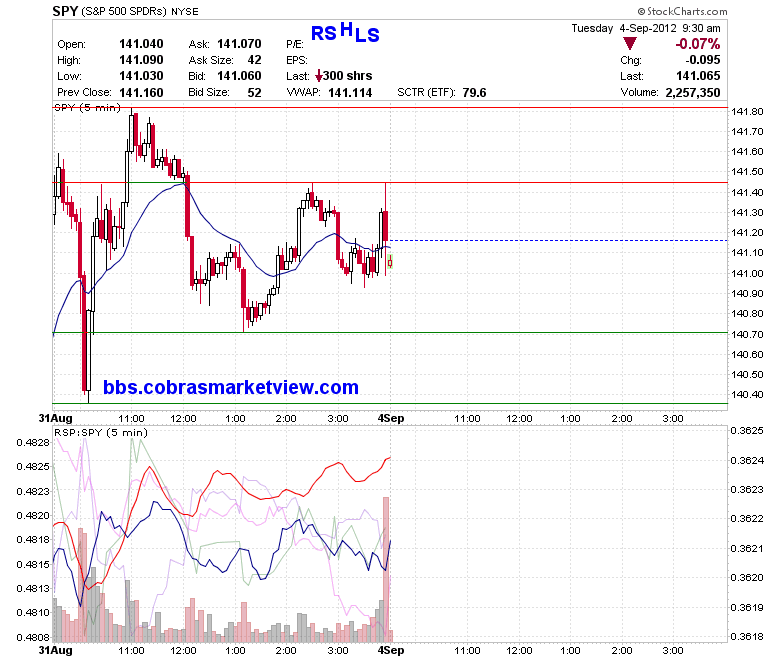Click the SCTR (ETF) value 79.6
780x659 pixels.
(x=474, y=93)
